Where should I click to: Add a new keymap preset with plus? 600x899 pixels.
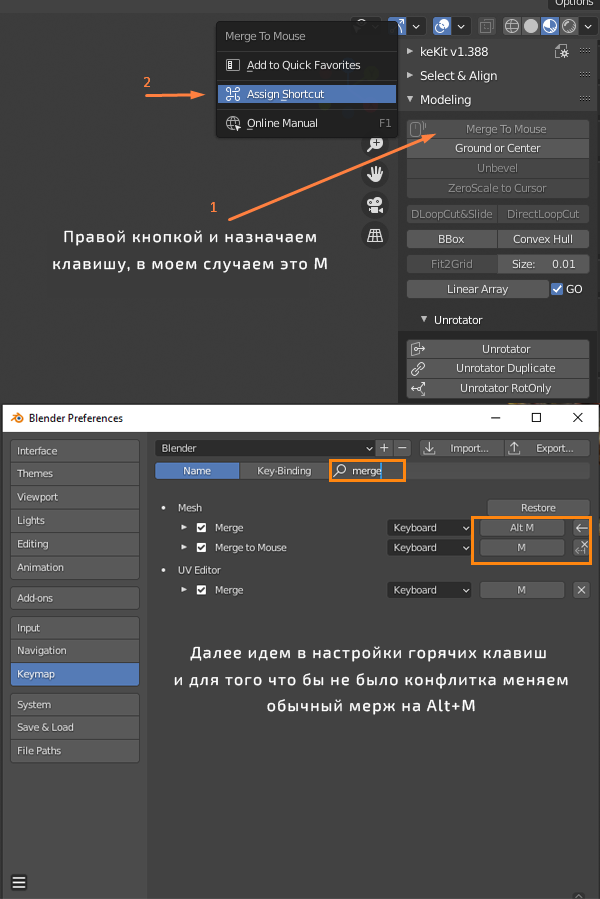point(384,448)
